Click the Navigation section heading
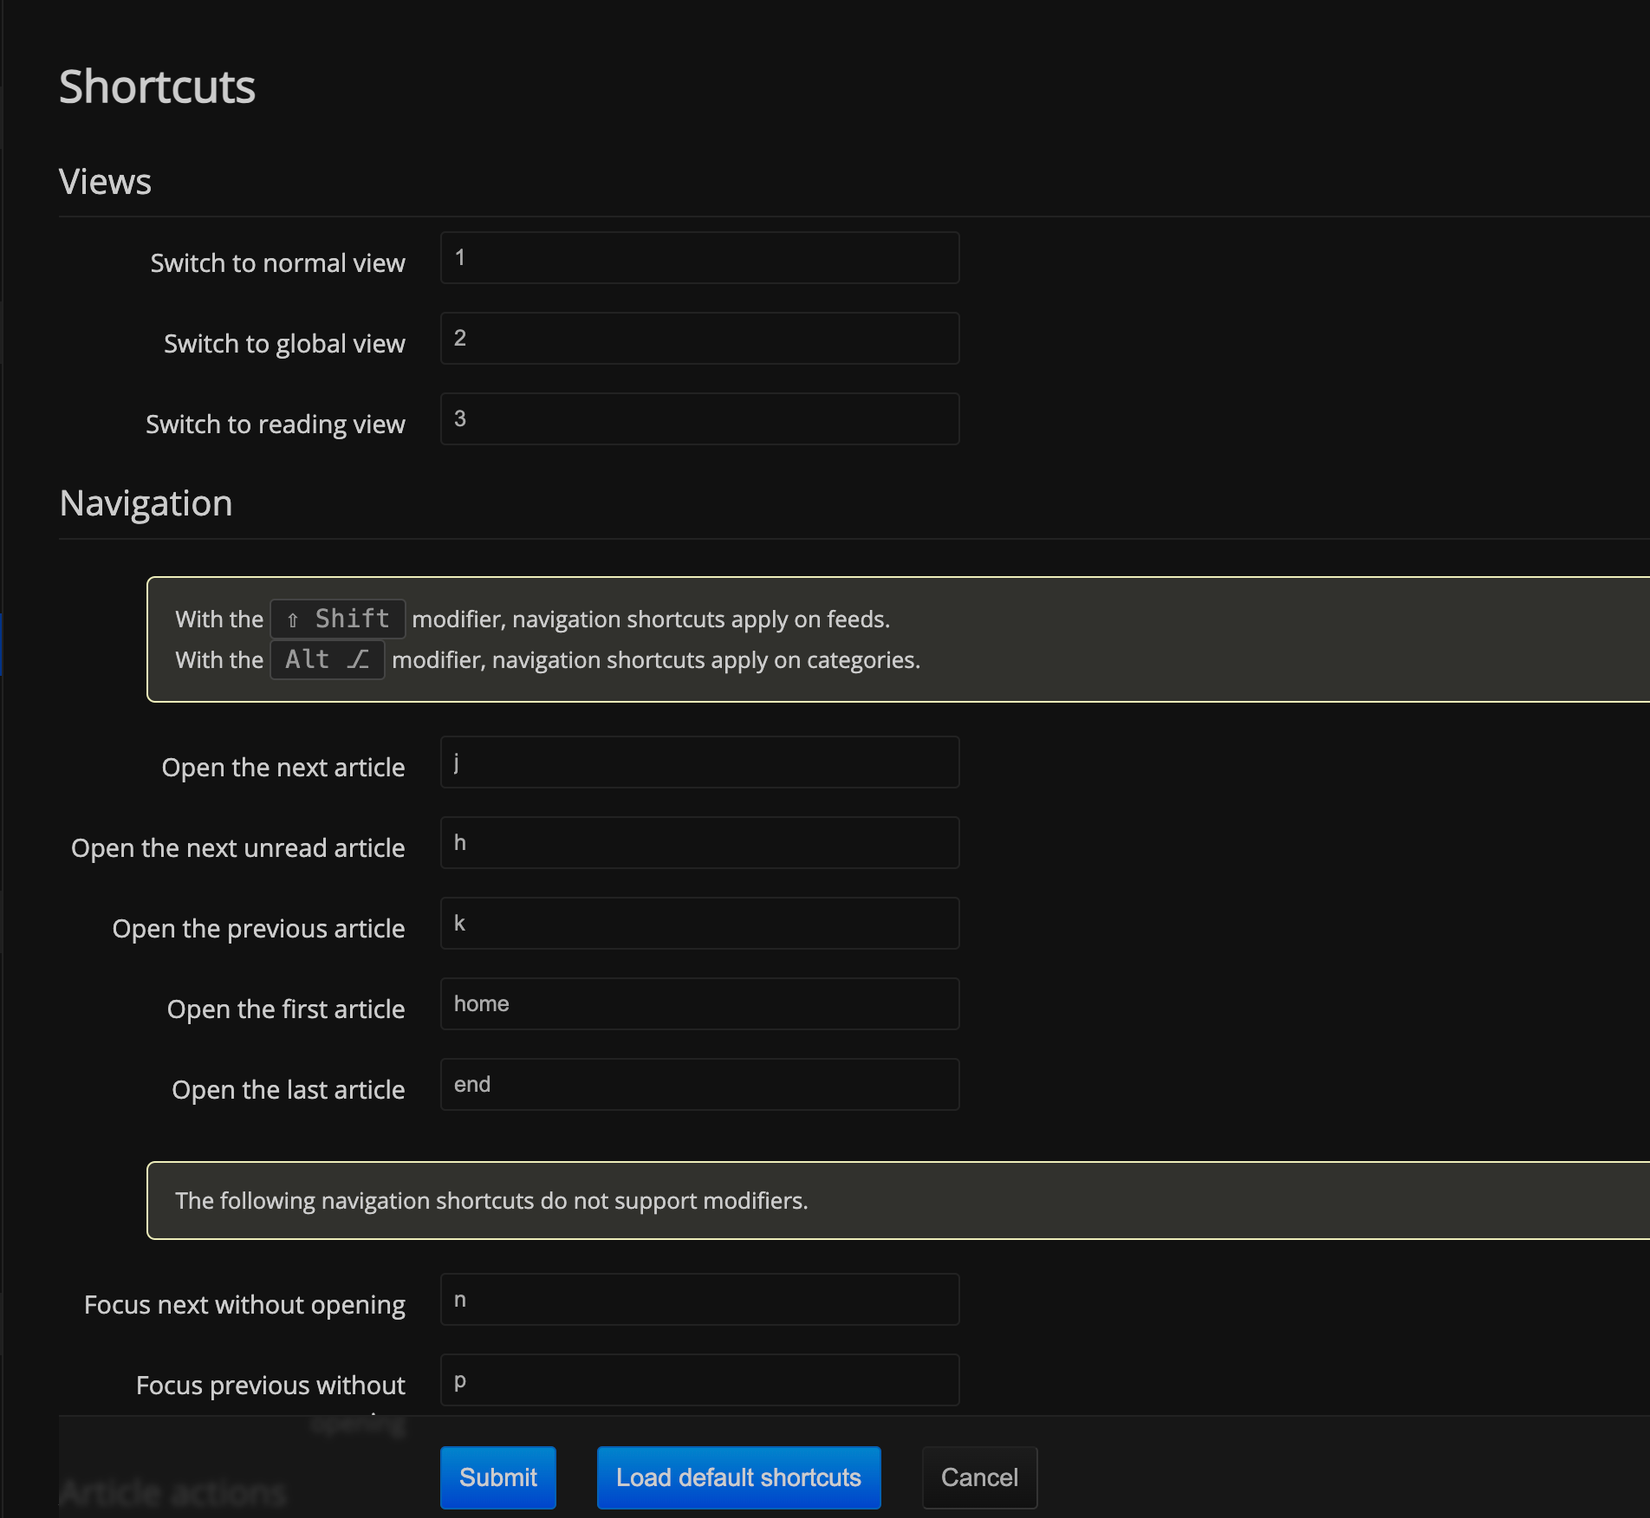 pyautogui.click(x=146, y=503)
